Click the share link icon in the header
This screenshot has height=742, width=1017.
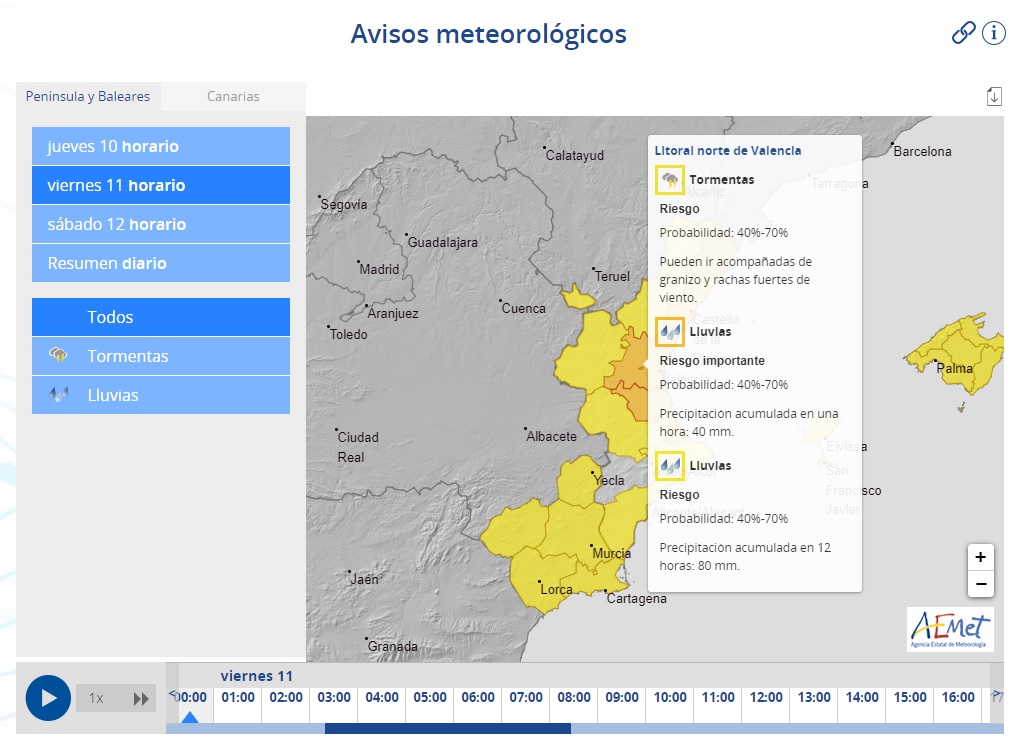pyautogui.click(x=962, y=32)
